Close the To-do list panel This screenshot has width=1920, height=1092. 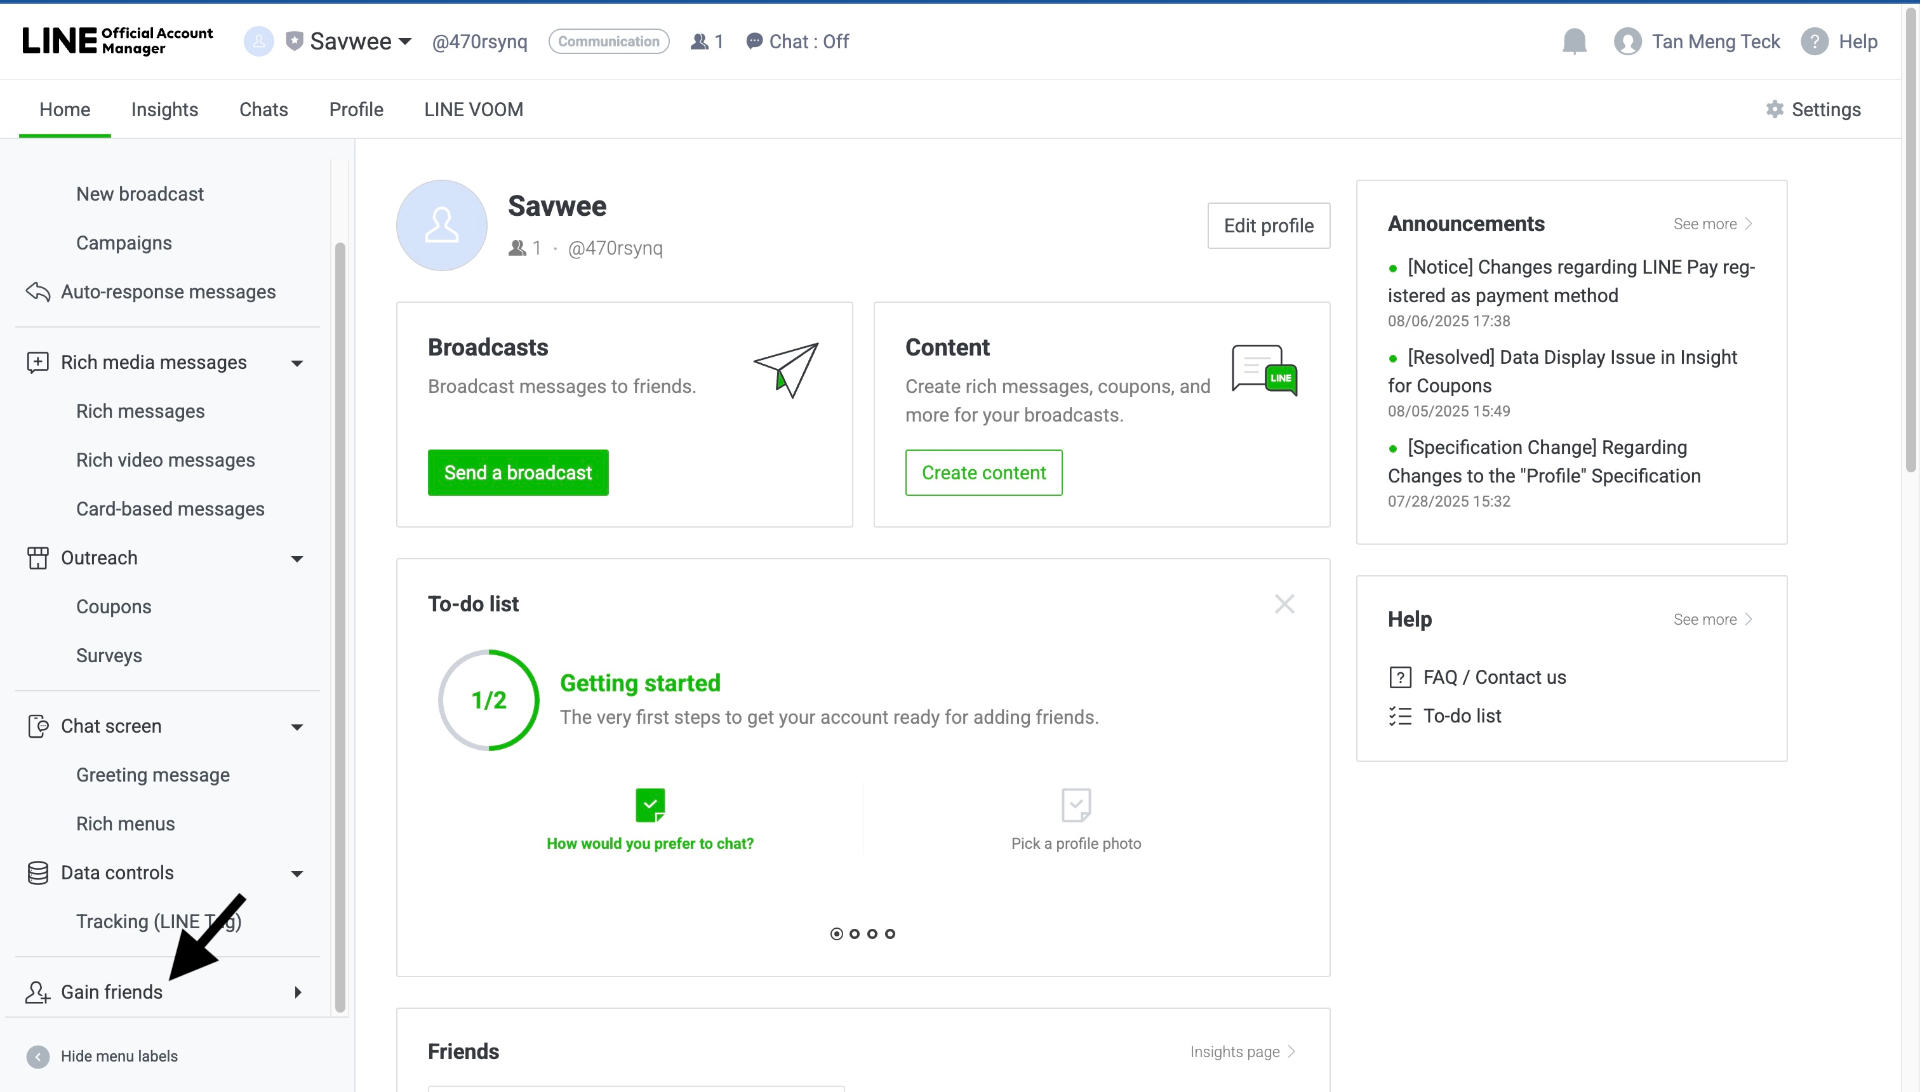1285,604
